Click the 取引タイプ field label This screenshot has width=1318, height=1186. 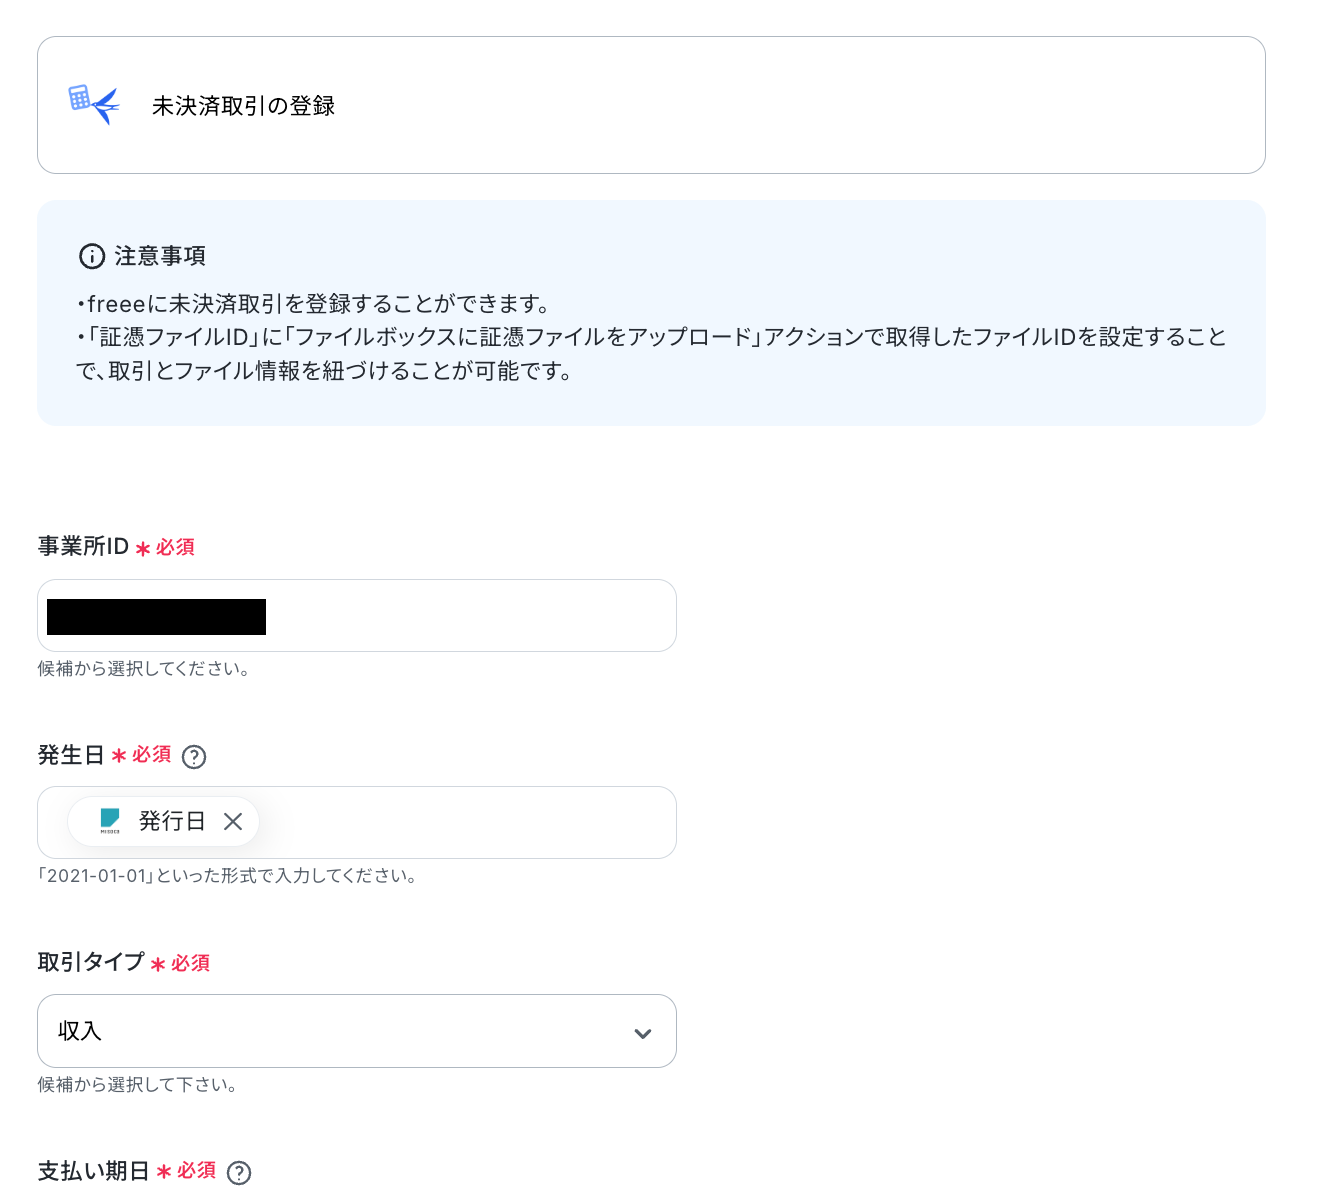coord(91,962)
